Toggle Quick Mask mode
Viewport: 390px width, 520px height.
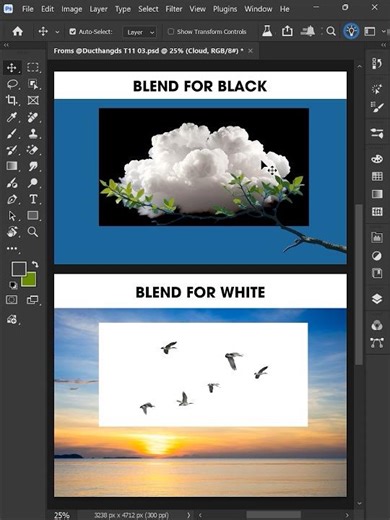pyautogui.click(x=12, y=300)
